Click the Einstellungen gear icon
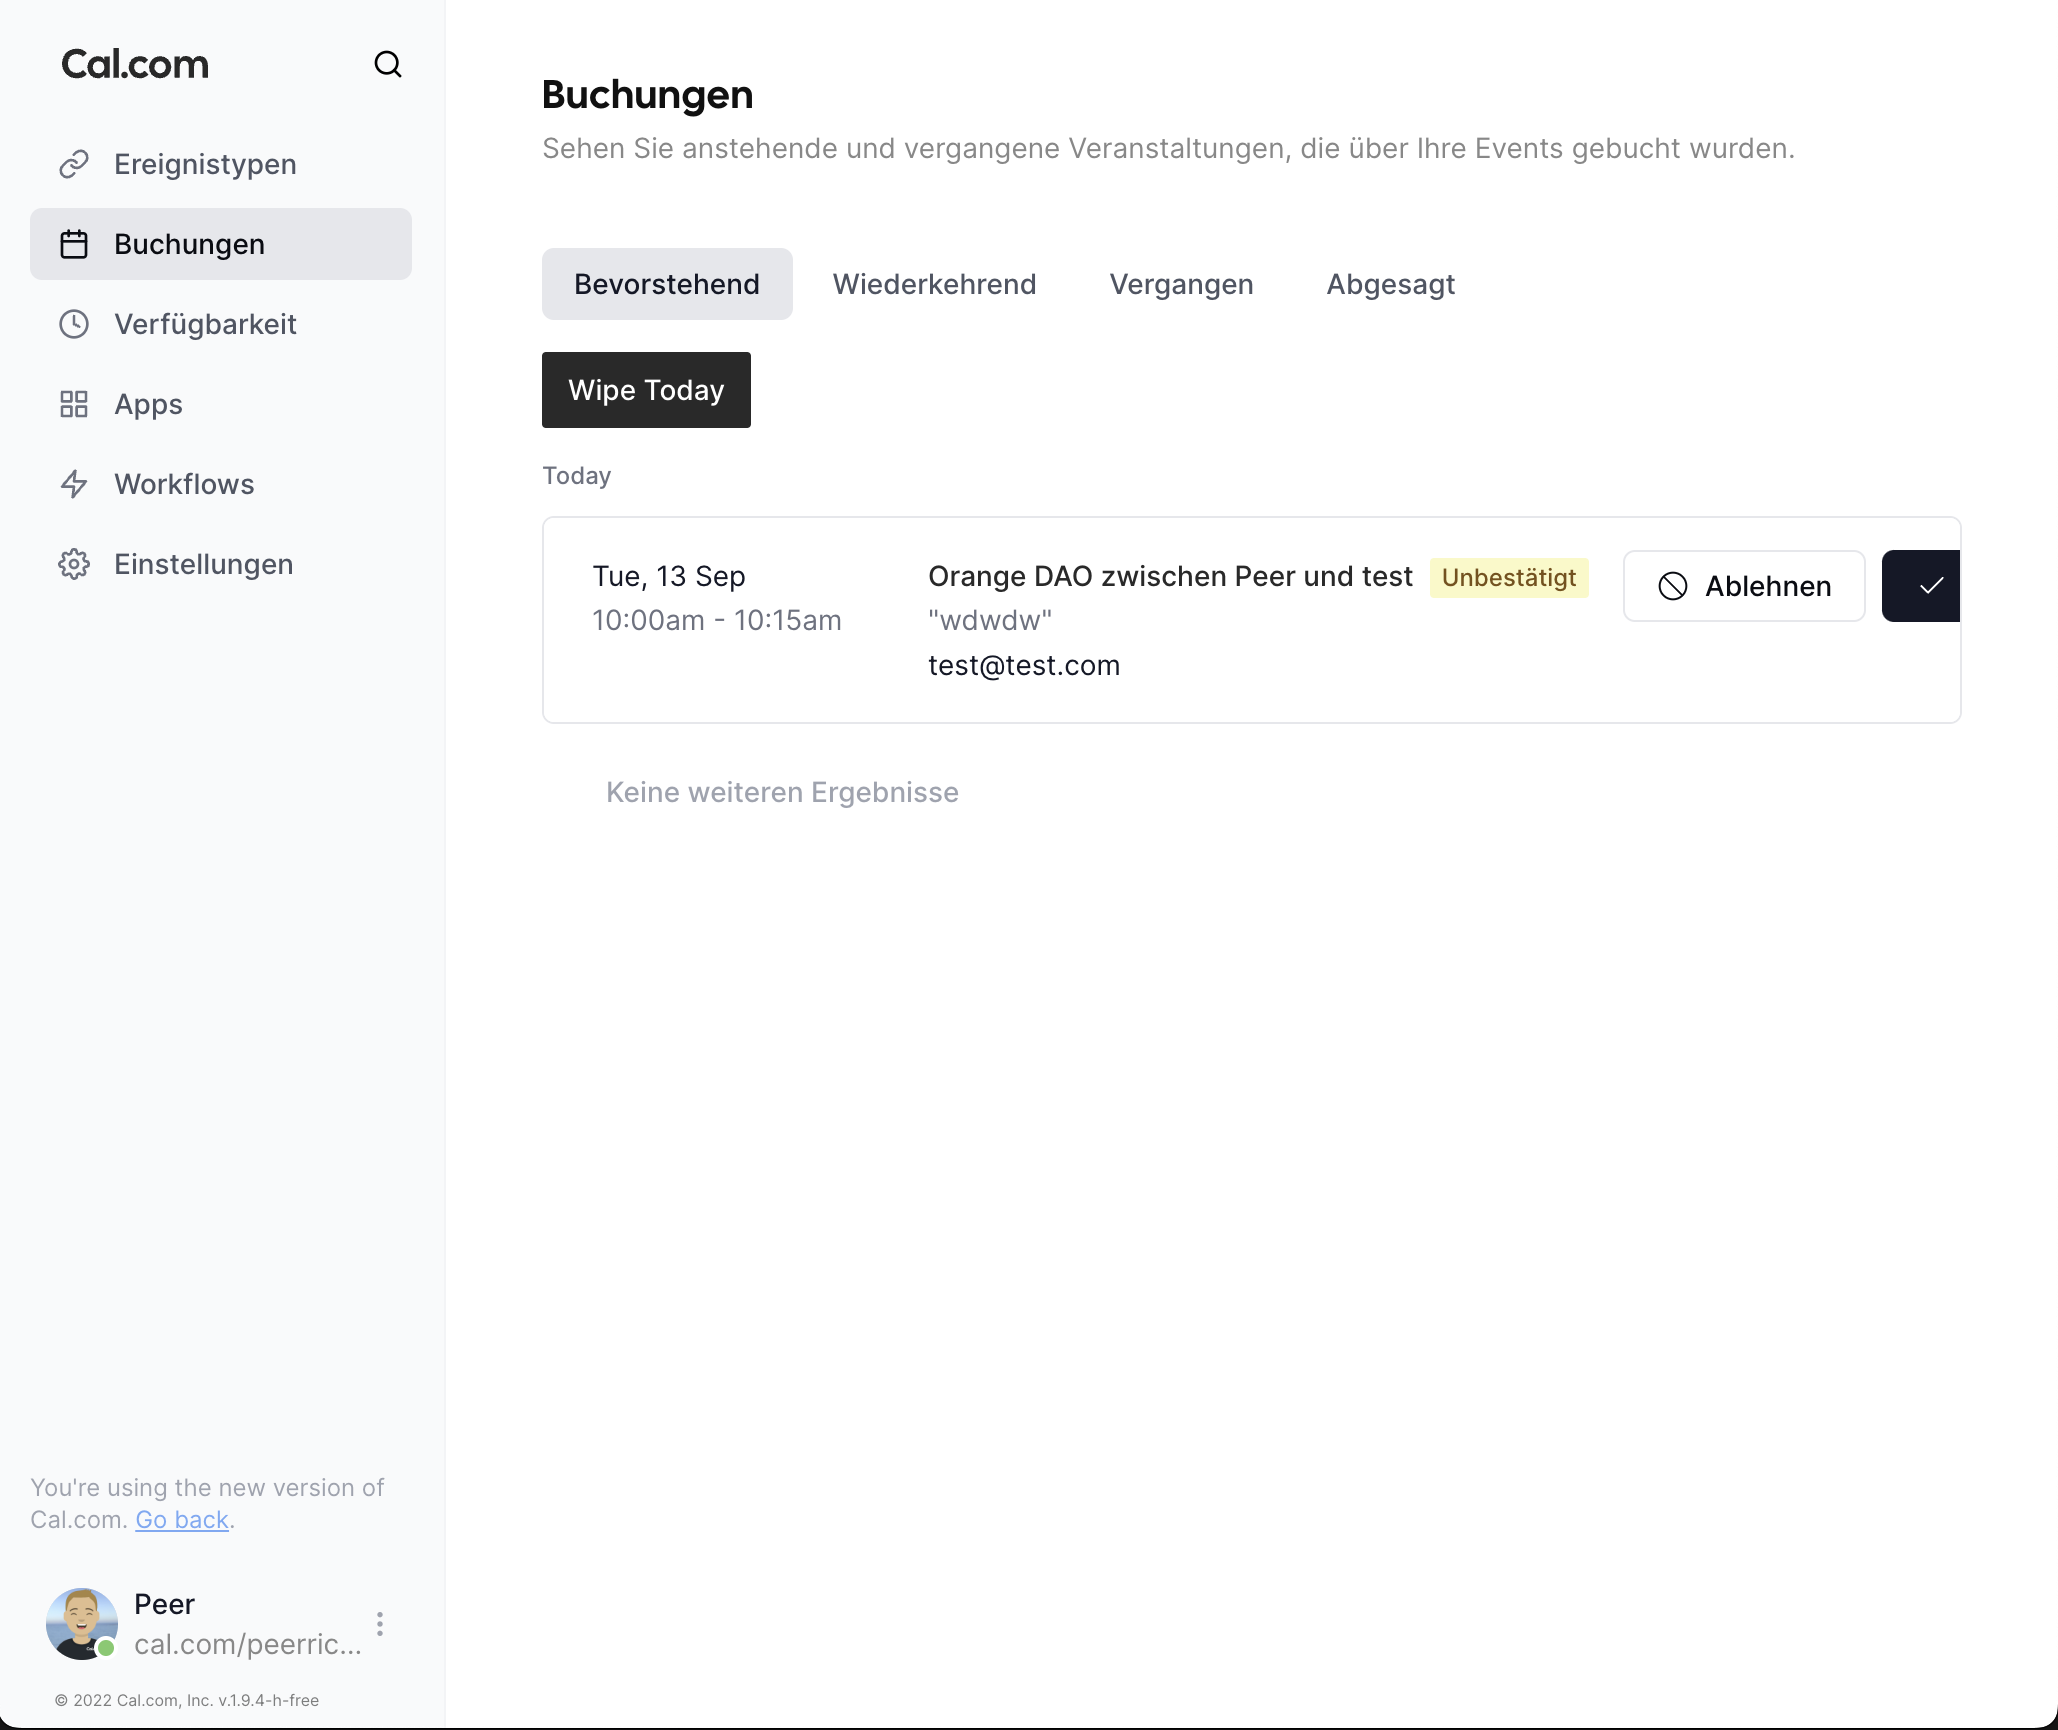This screenshot has height=1730, width=2058. coord(74,564)
